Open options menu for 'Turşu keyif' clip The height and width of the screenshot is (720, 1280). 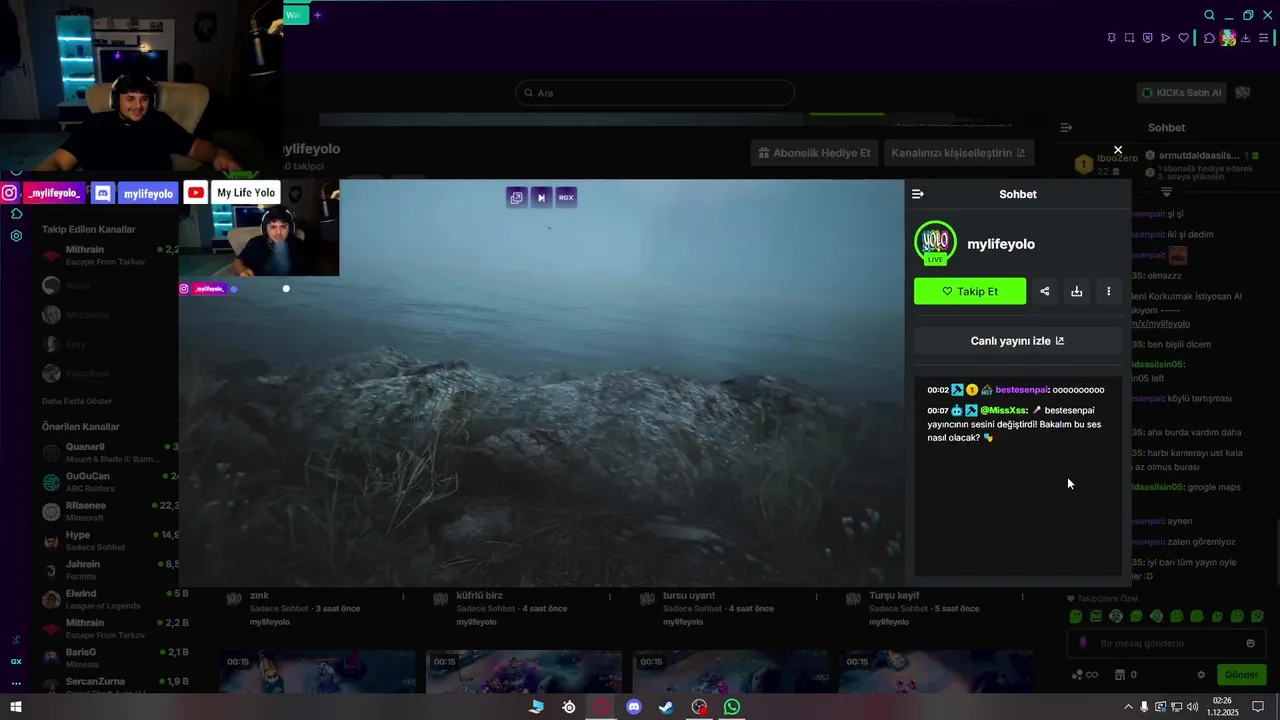(x=1022, y=597)
